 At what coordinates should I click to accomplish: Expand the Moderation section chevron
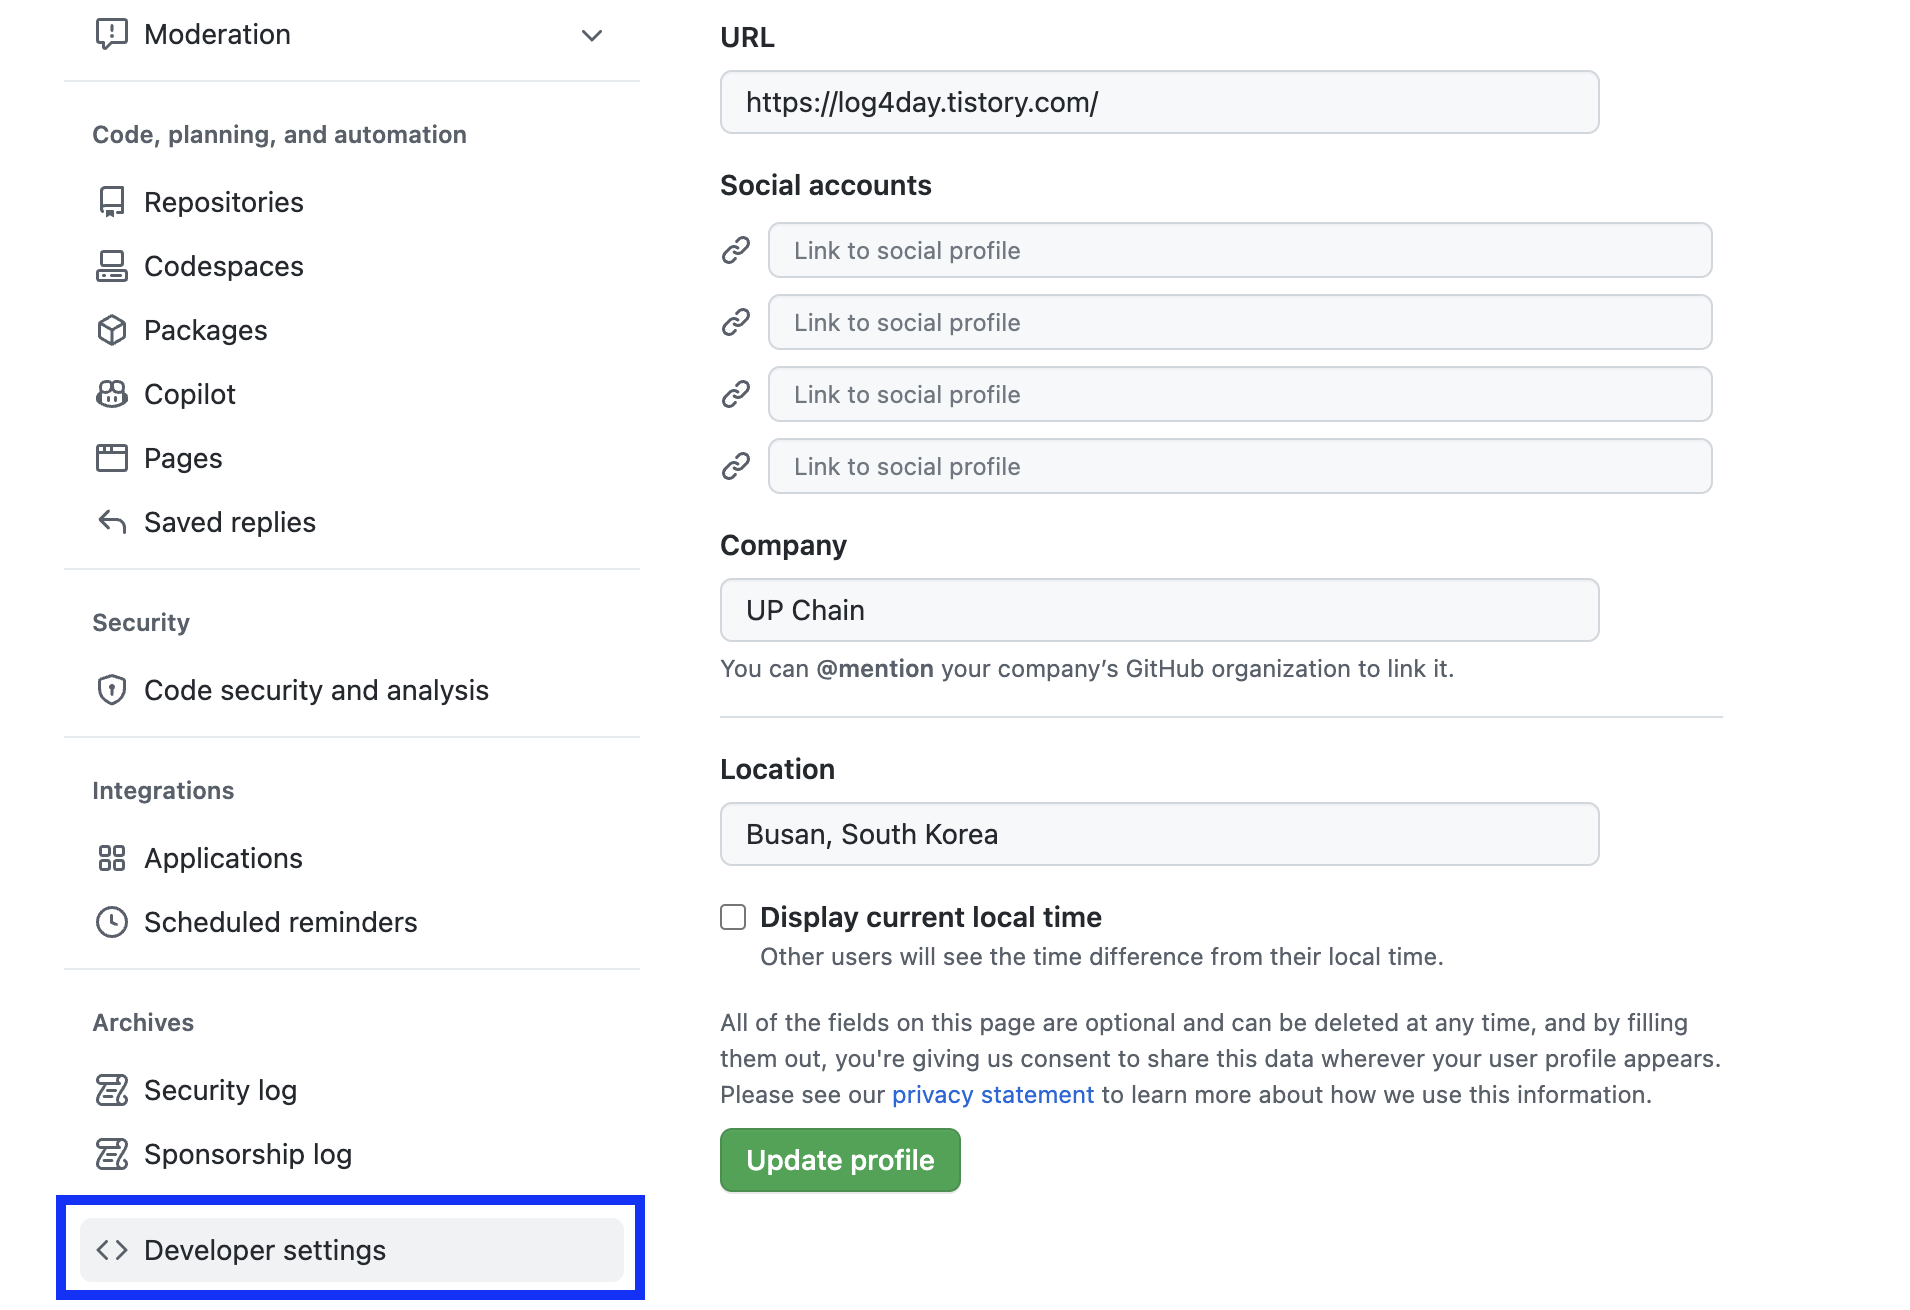click(592, 35)
